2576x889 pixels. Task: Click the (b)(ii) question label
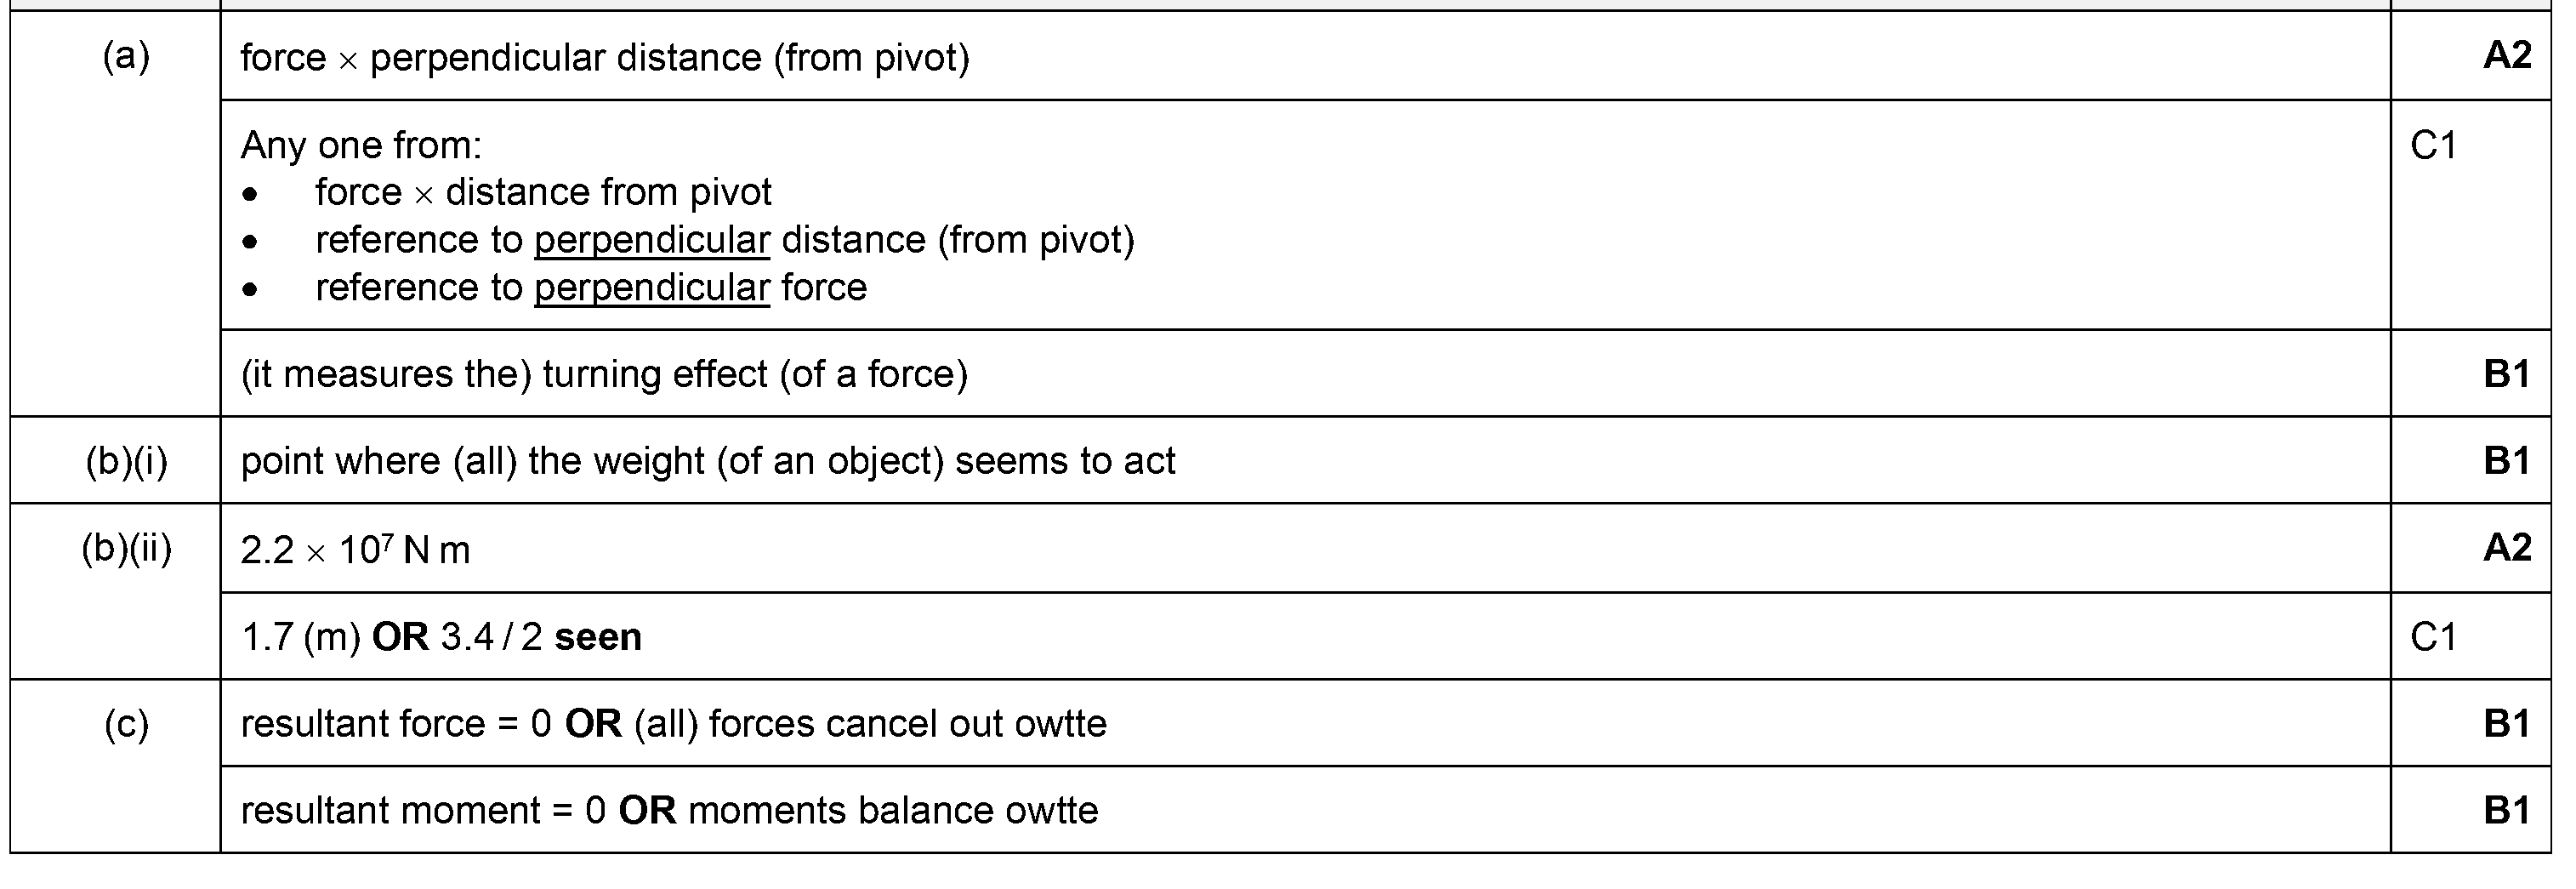(x=126, y=549)
